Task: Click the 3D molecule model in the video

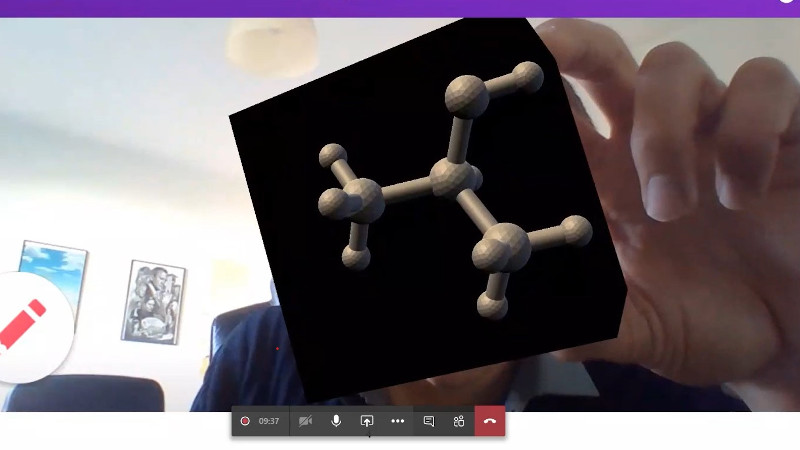Action: (x=455, y=189)
